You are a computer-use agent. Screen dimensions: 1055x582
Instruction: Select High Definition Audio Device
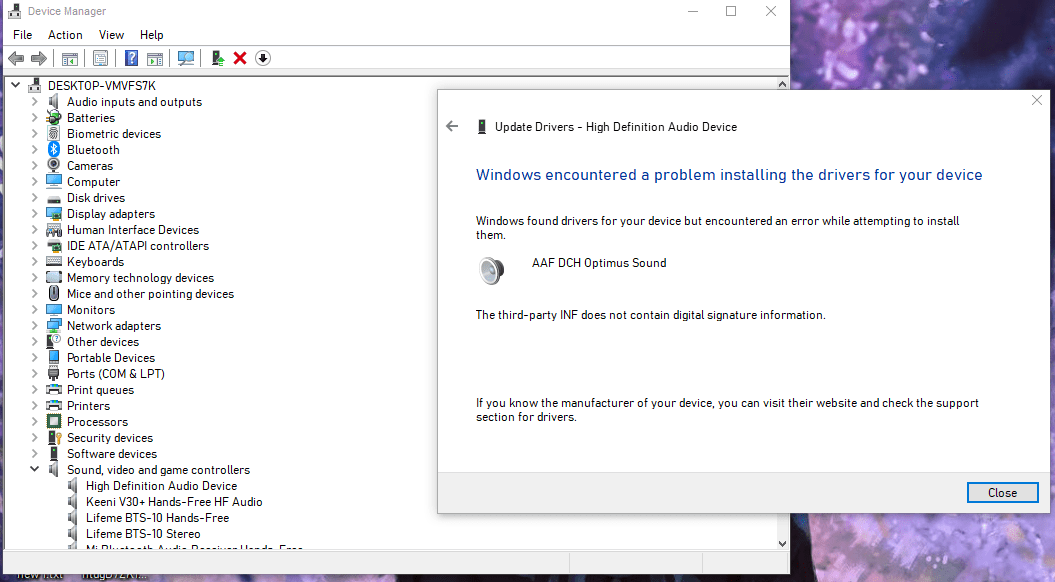[x=161, y=486]
